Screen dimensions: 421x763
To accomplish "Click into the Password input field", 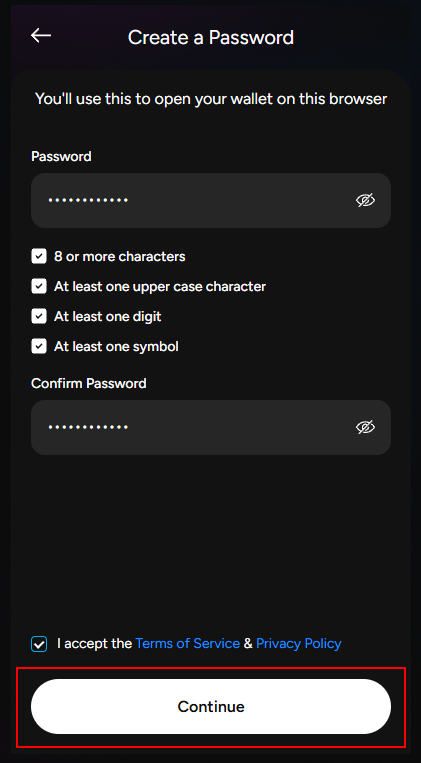I will tap(211, 200).
